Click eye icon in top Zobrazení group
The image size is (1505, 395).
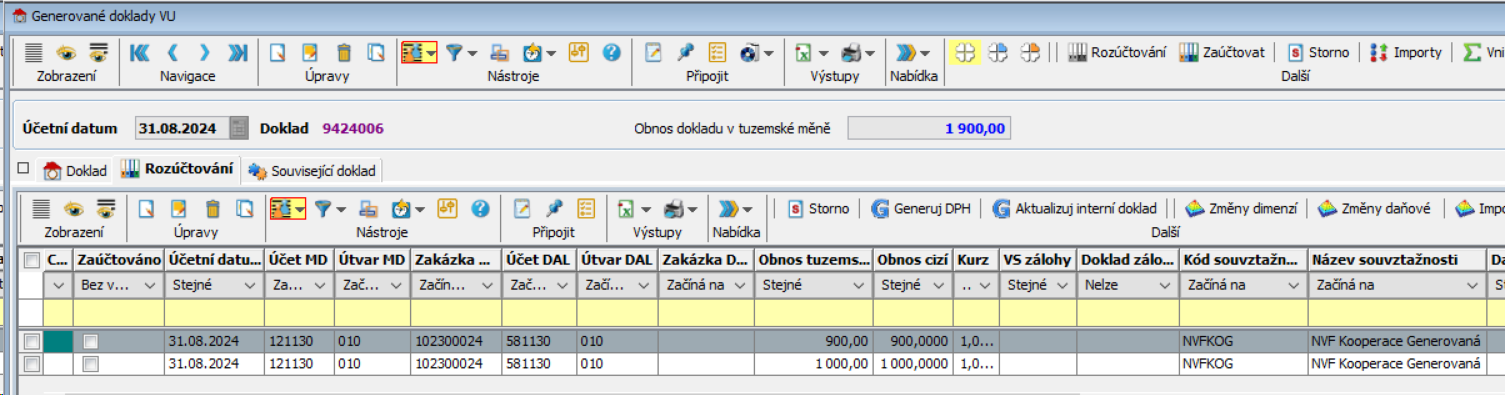point(66,53)
